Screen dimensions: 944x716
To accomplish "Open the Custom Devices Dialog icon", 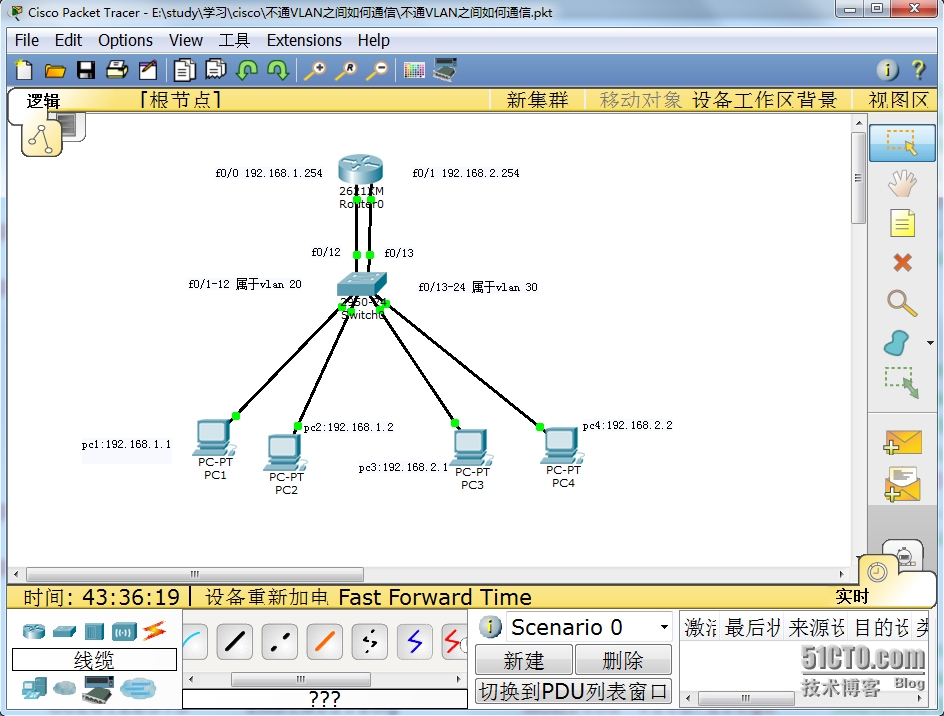I will click(x=445, y=70).
